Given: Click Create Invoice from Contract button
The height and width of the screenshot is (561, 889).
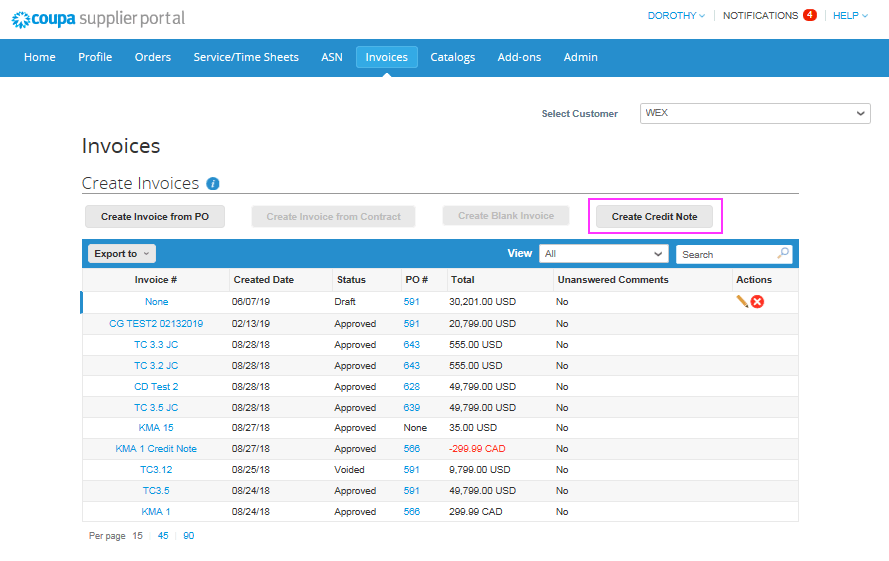Looking at the screenshot, I should tap(333, 217).
